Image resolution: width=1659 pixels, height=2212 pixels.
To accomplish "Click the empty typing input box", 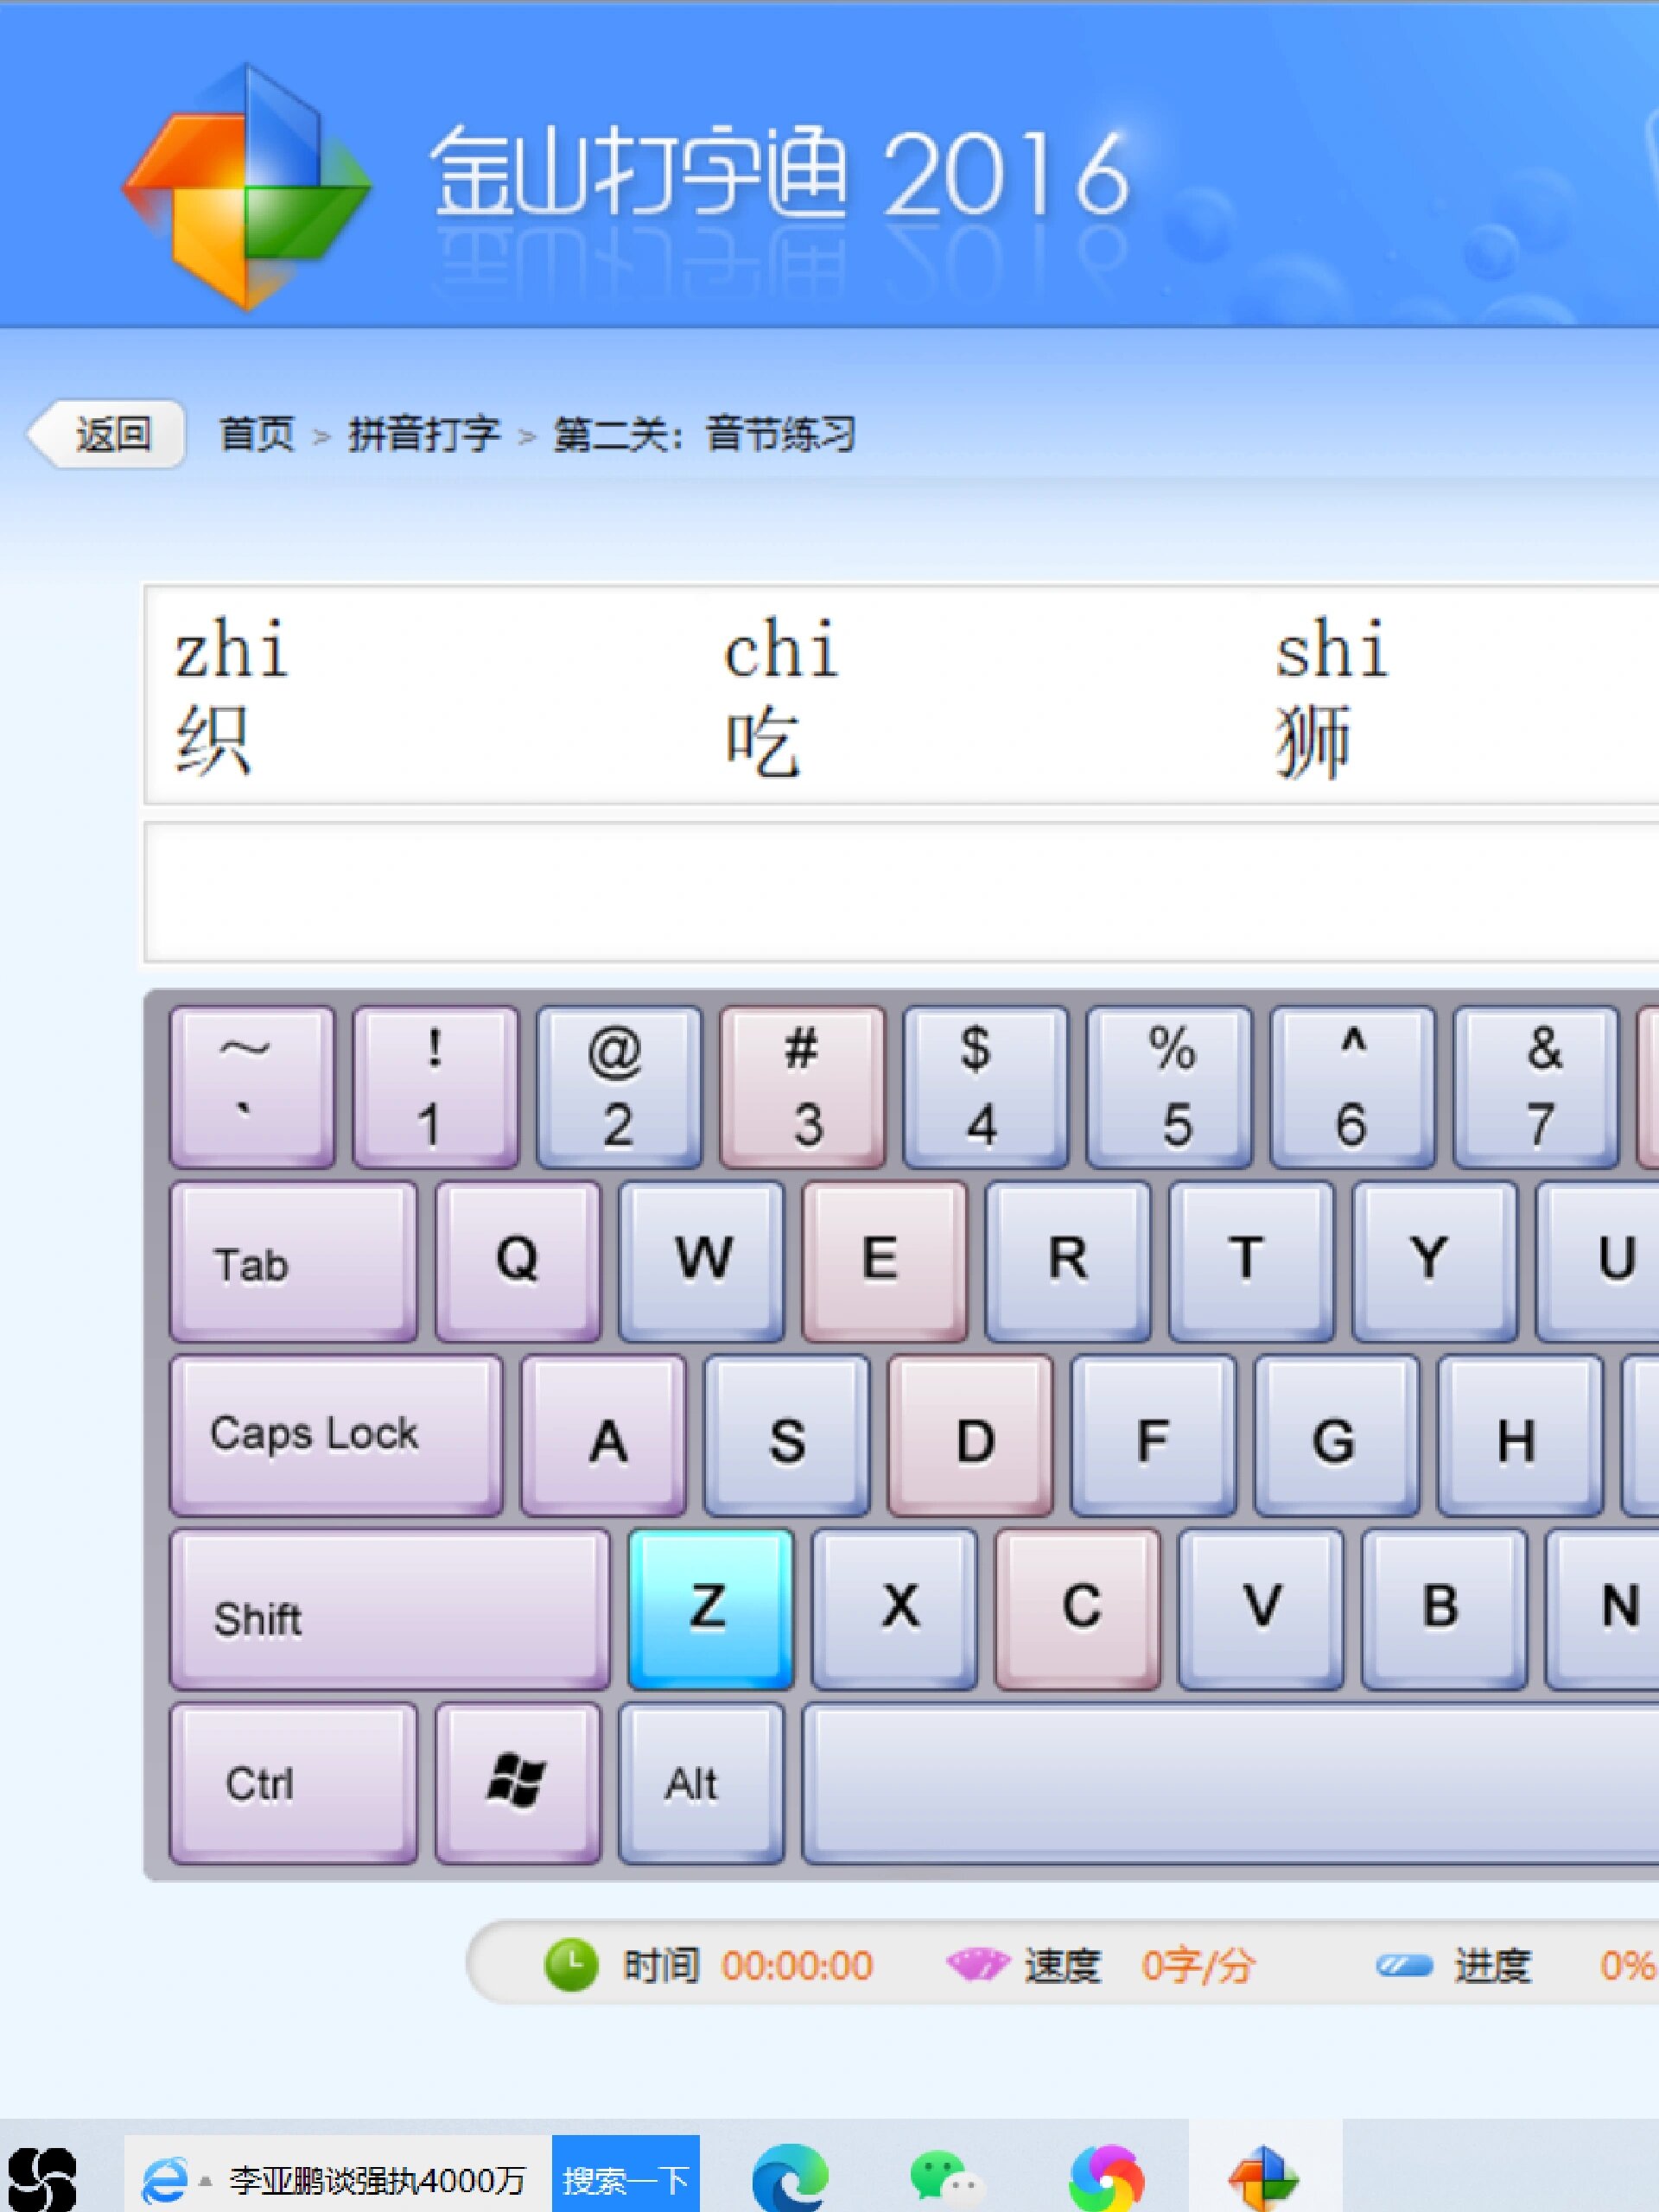I will (900, 892).
